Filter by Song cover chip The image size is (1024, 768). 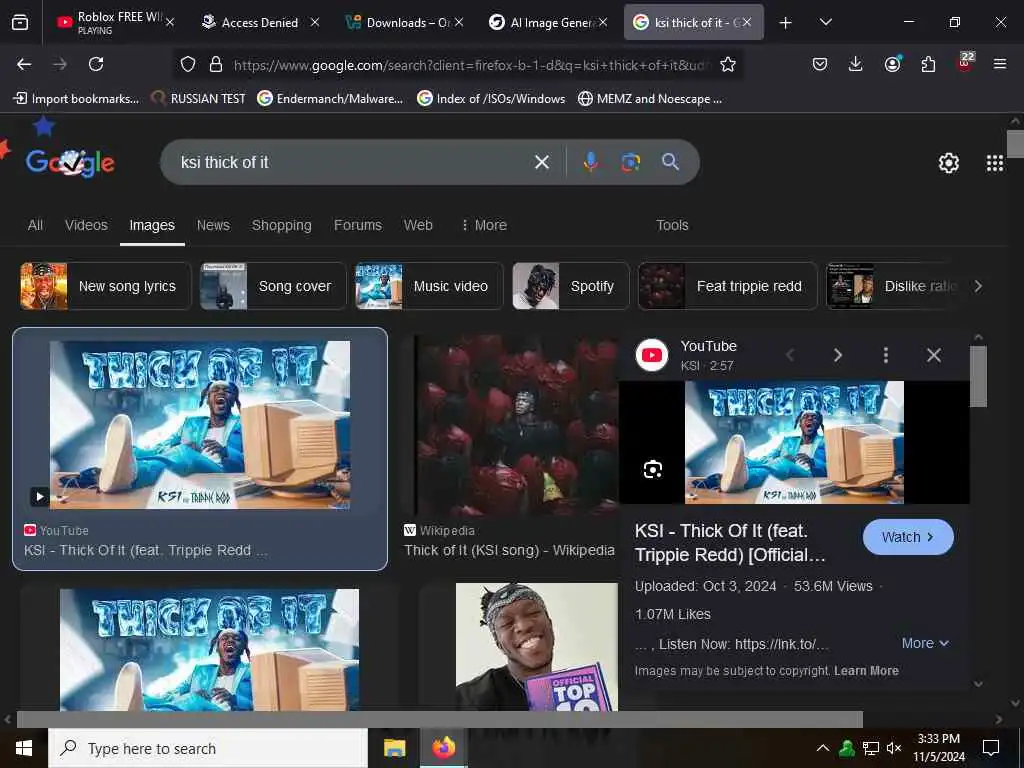273,286
